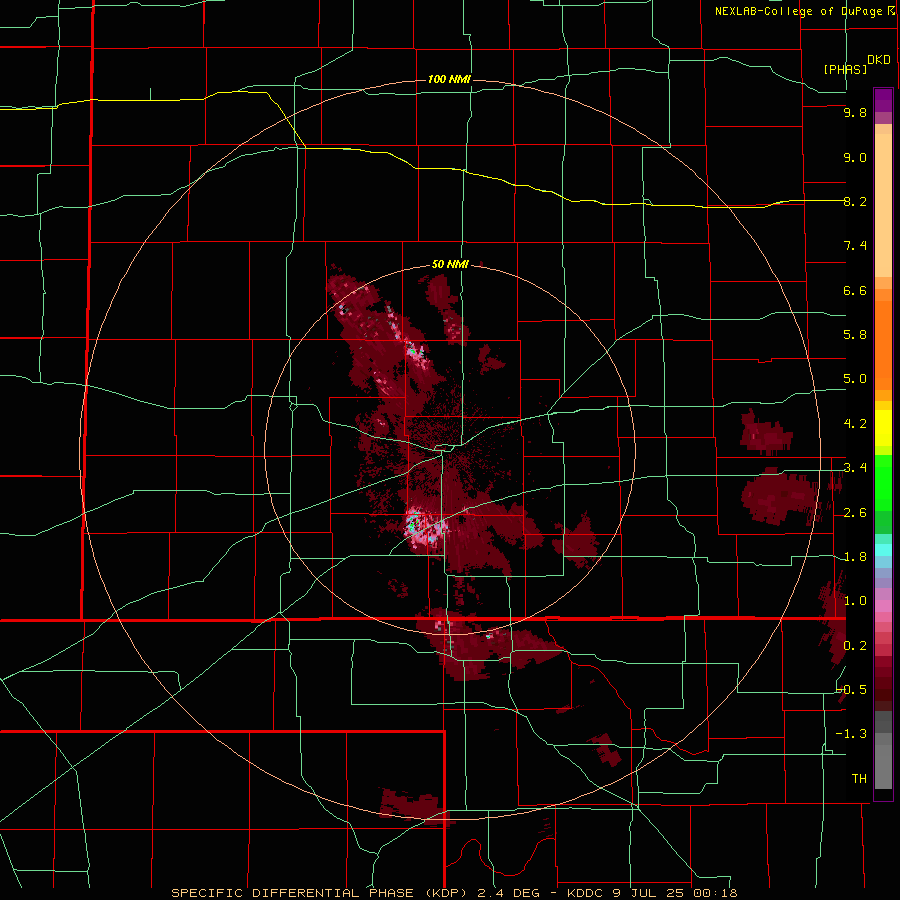900x900 pixels.
Task: Click the DKD [PHAS] legend title
Action: (856, 64)
